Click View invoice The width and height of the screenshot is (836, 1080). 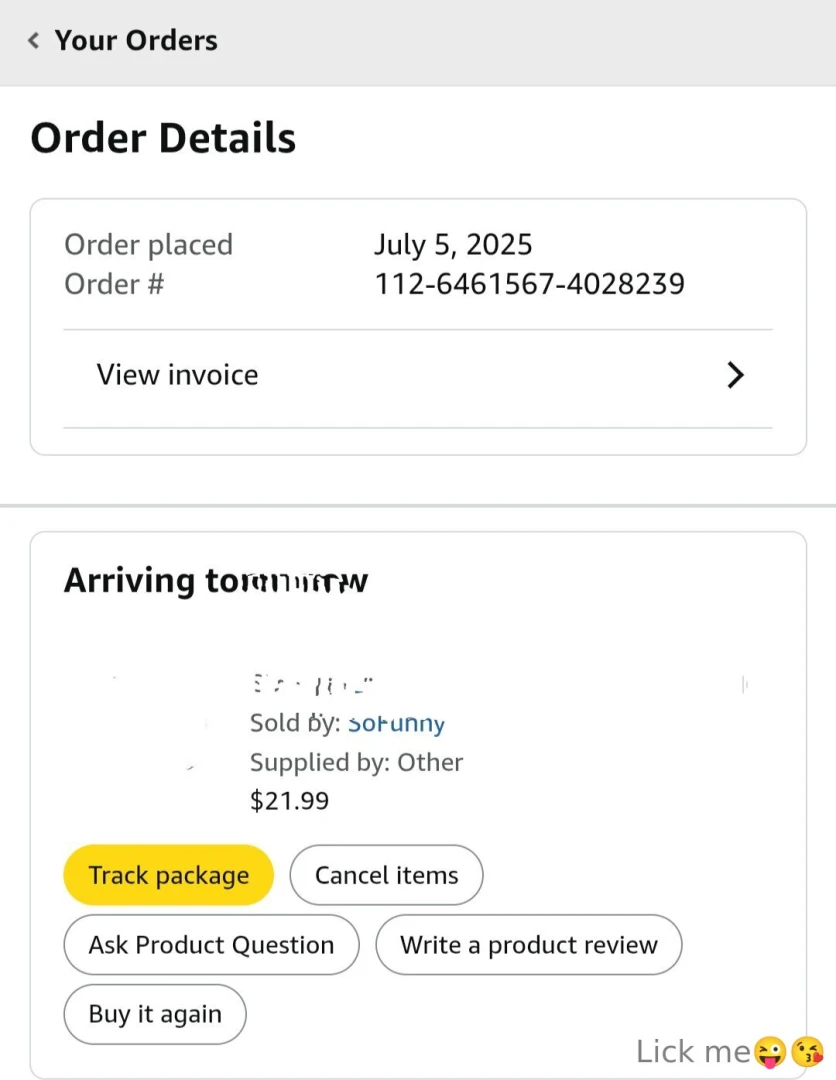click(x=177, y=375)
